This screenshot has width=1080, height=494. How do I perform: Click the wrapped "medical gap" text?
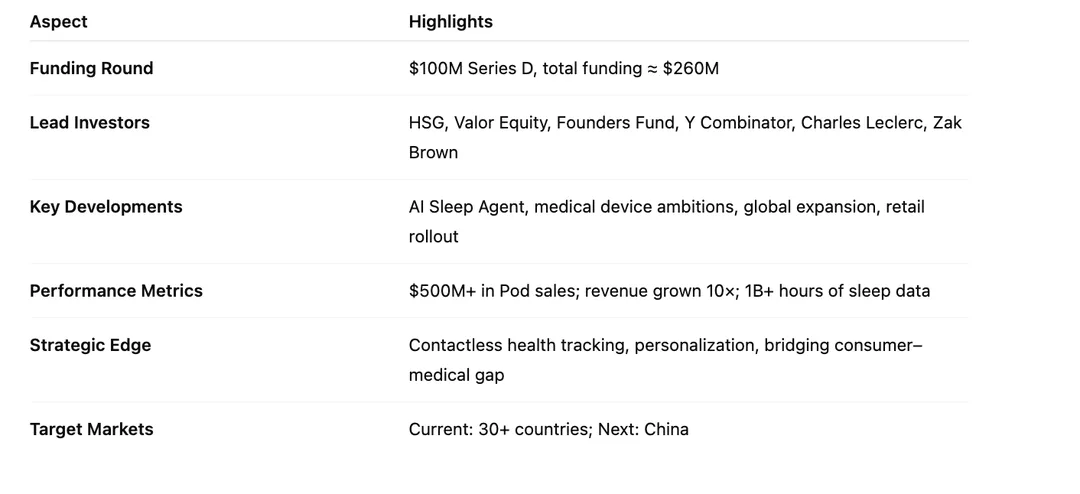coord(456,374)
